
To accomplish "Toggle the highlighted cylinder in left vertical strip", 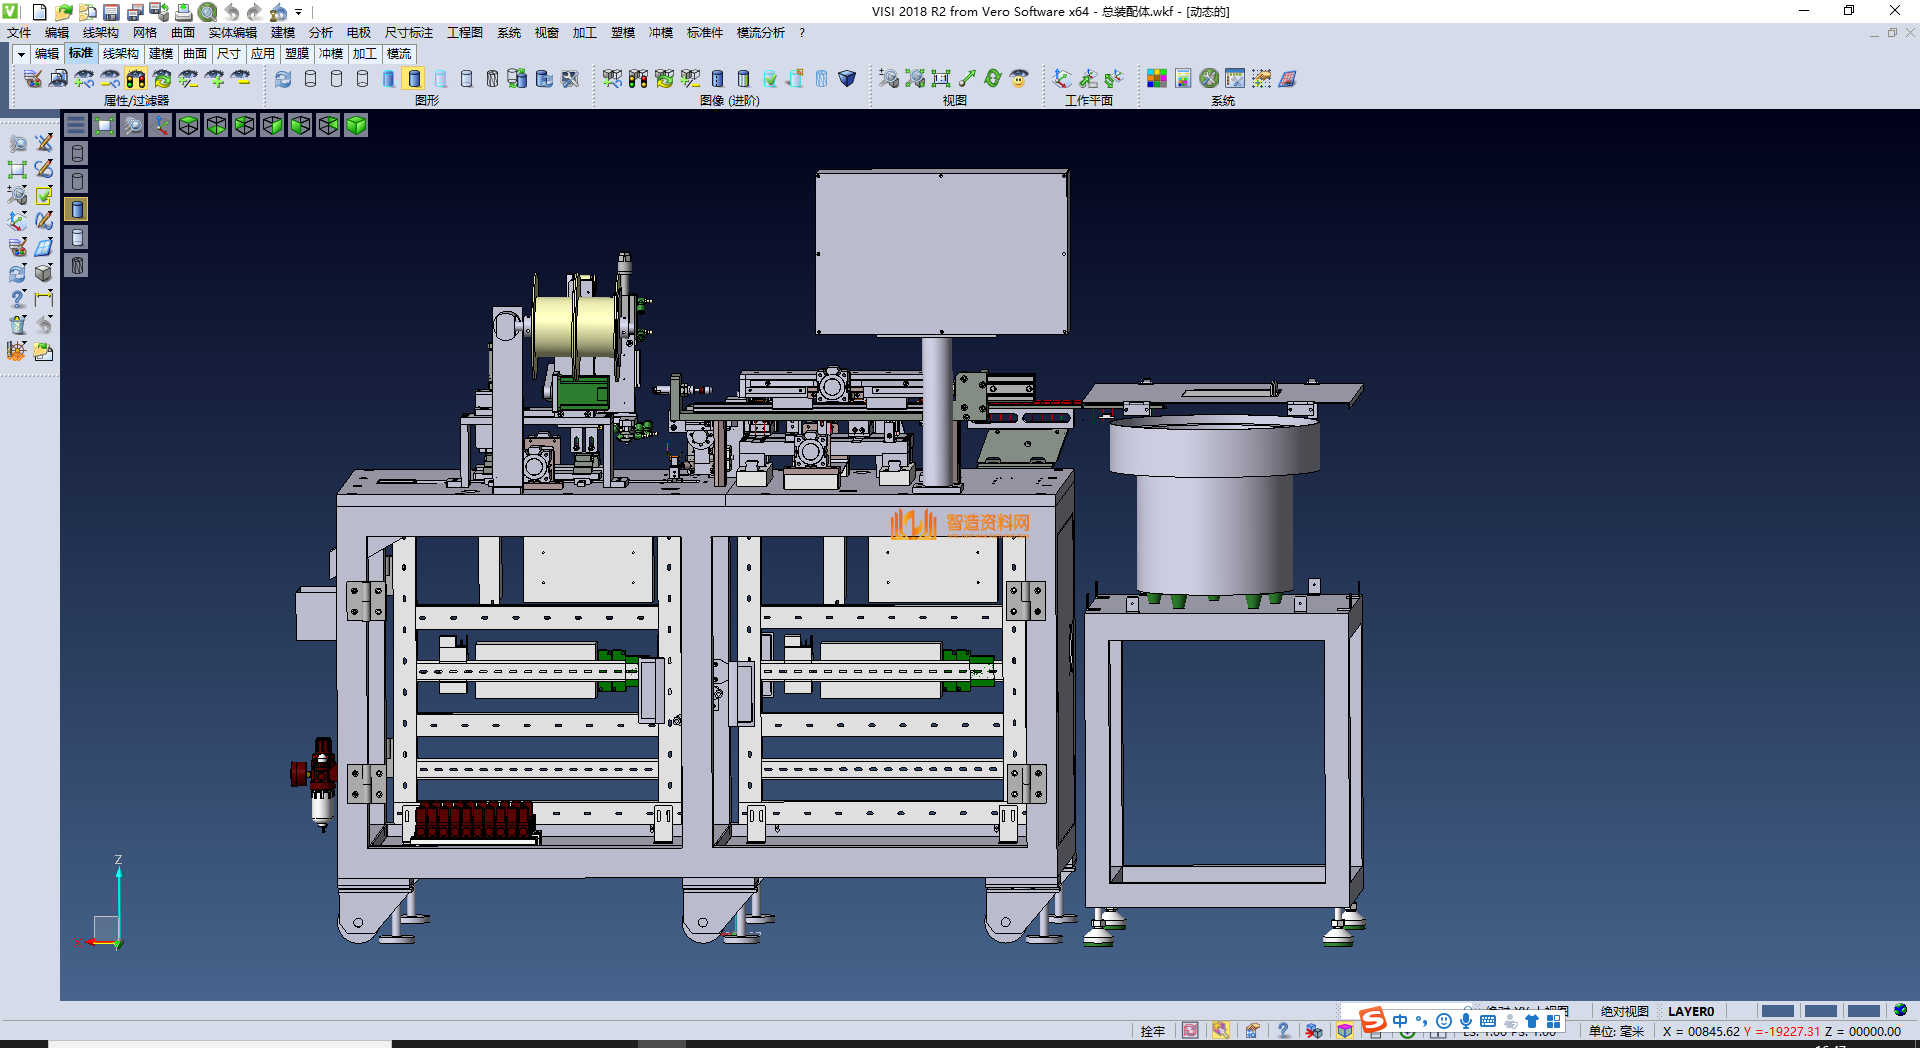I will tap(77, 209).
